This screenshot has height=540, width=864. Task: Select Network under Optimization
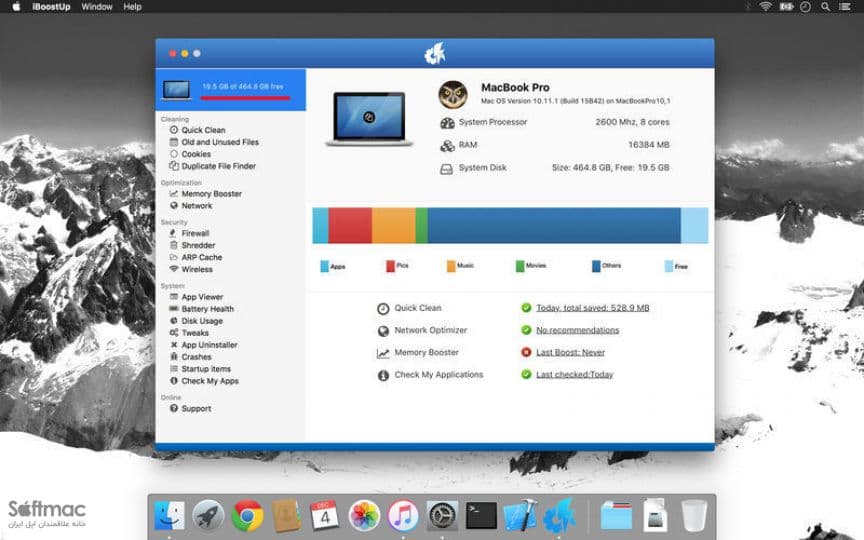pyautogui.click(x=197, y=206)
